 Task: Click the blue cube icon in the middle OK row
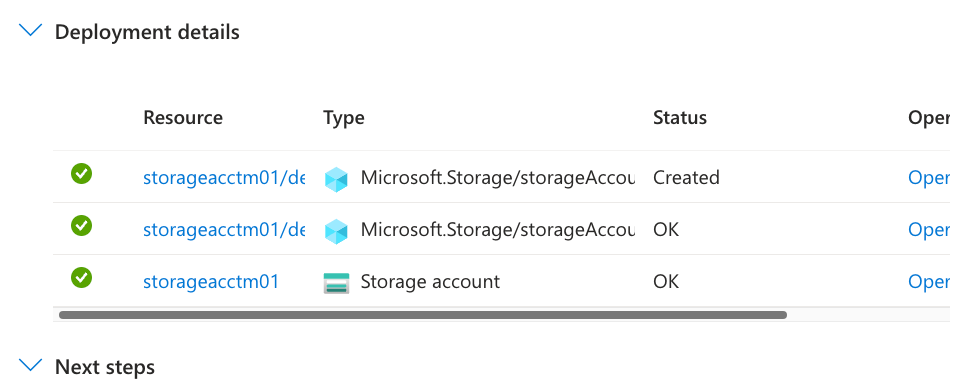click(336, 231)
